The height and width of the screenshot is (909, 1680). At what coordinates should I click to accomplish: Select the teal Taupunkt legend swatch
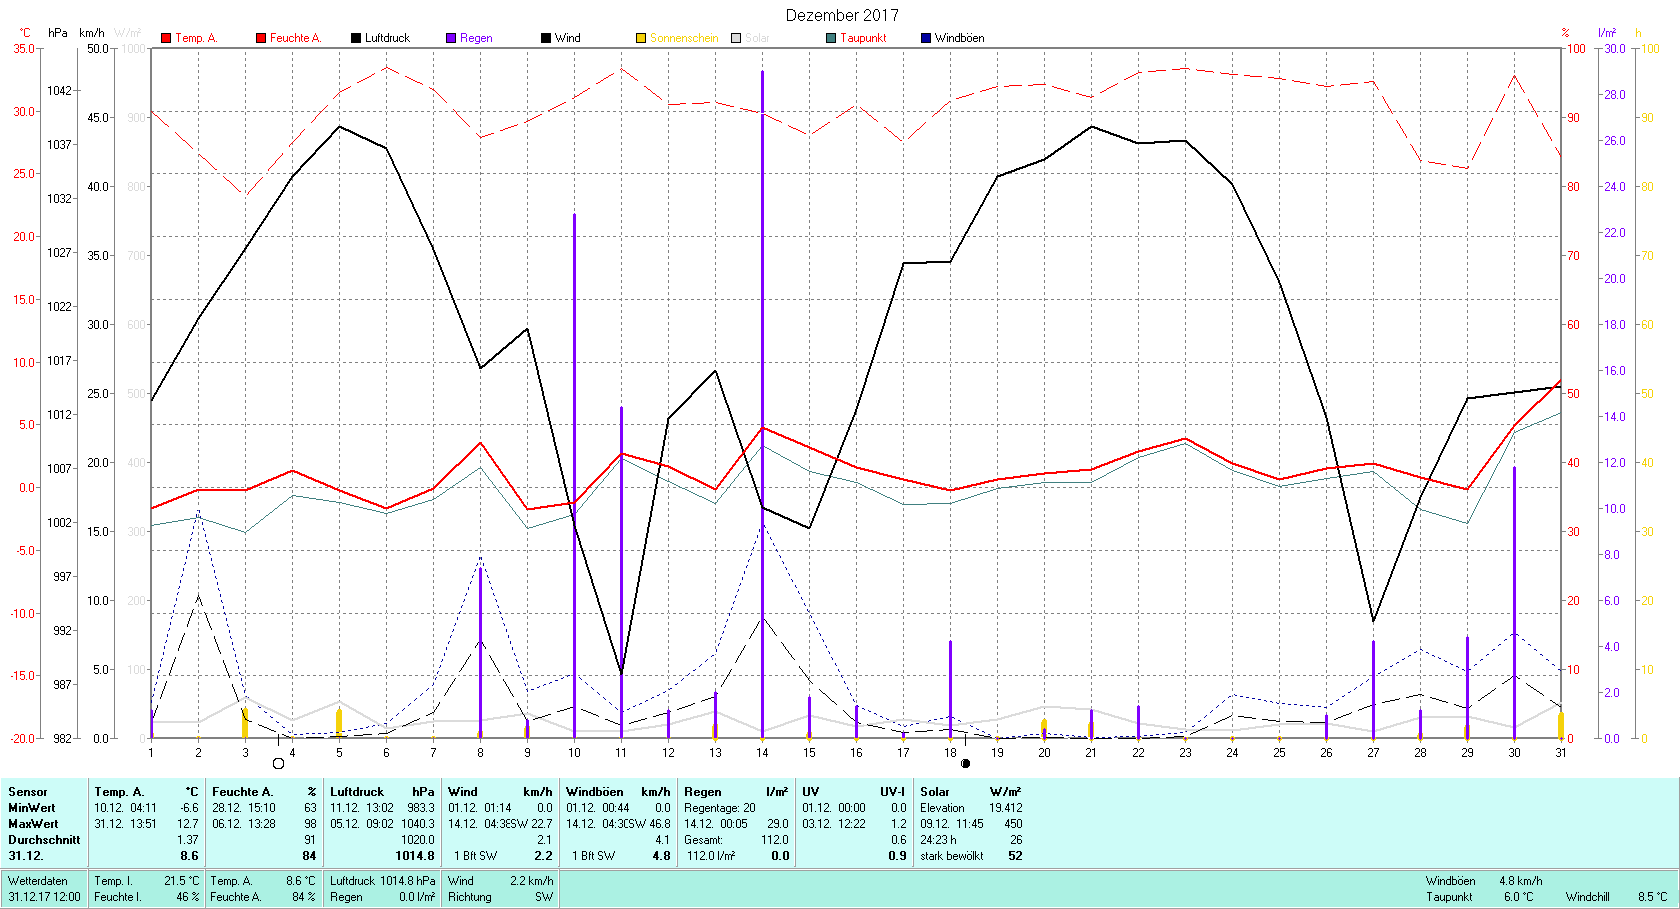(x=831, y=38)
